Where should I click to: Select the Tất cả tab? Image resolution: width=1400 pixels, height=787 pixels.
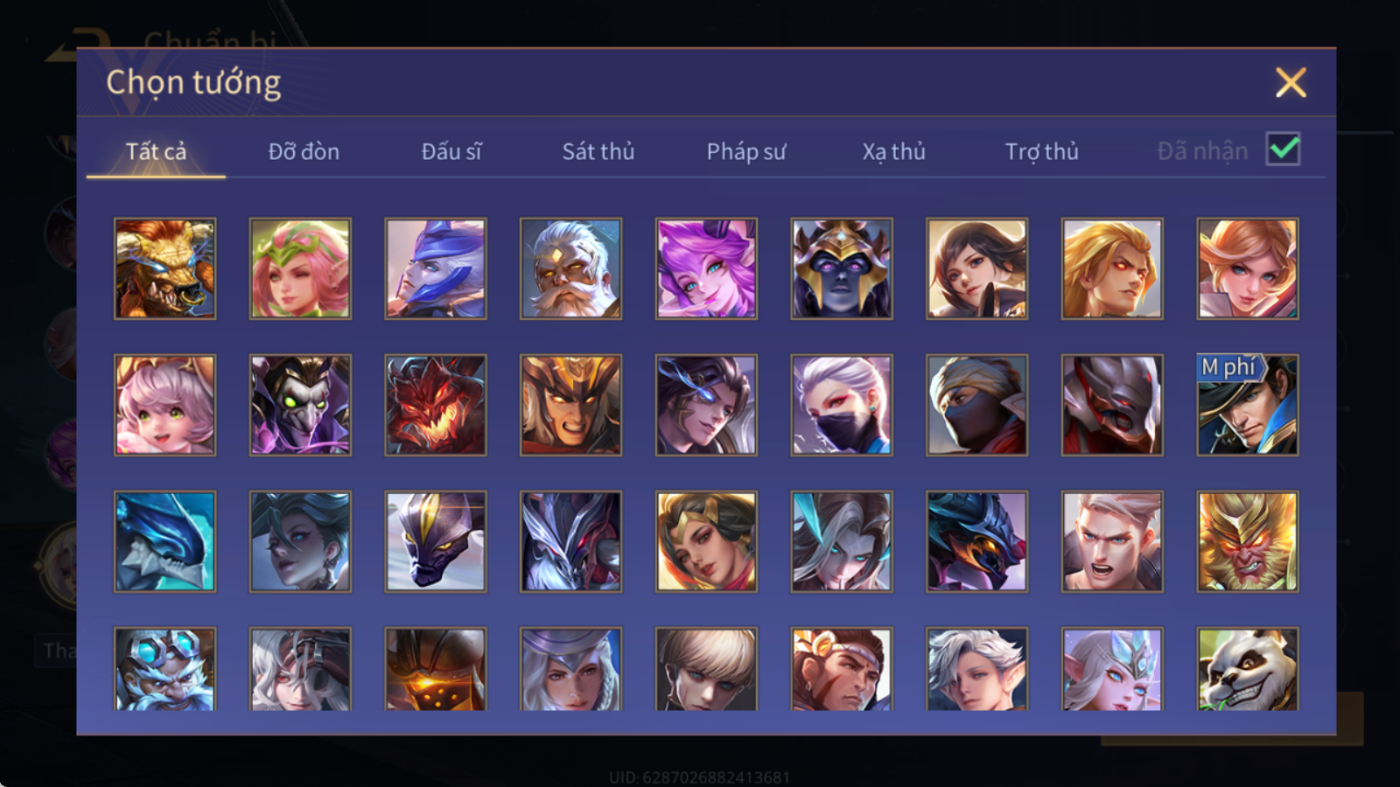click(x=156, y=151)
